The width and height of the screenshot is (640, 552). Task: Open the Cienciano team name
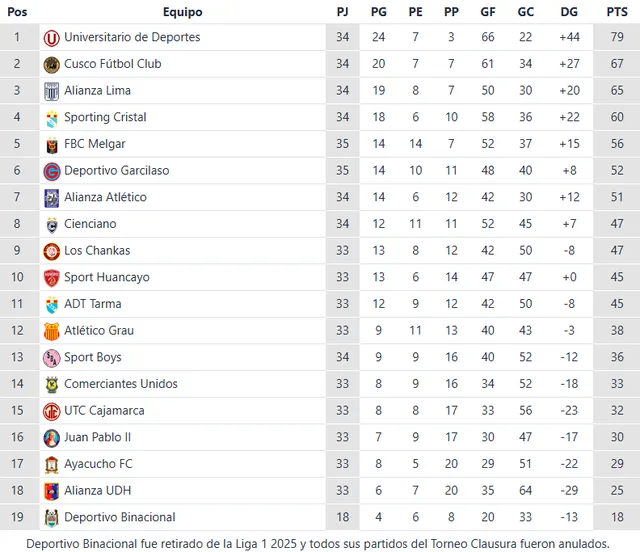click(x=90, y=224)
